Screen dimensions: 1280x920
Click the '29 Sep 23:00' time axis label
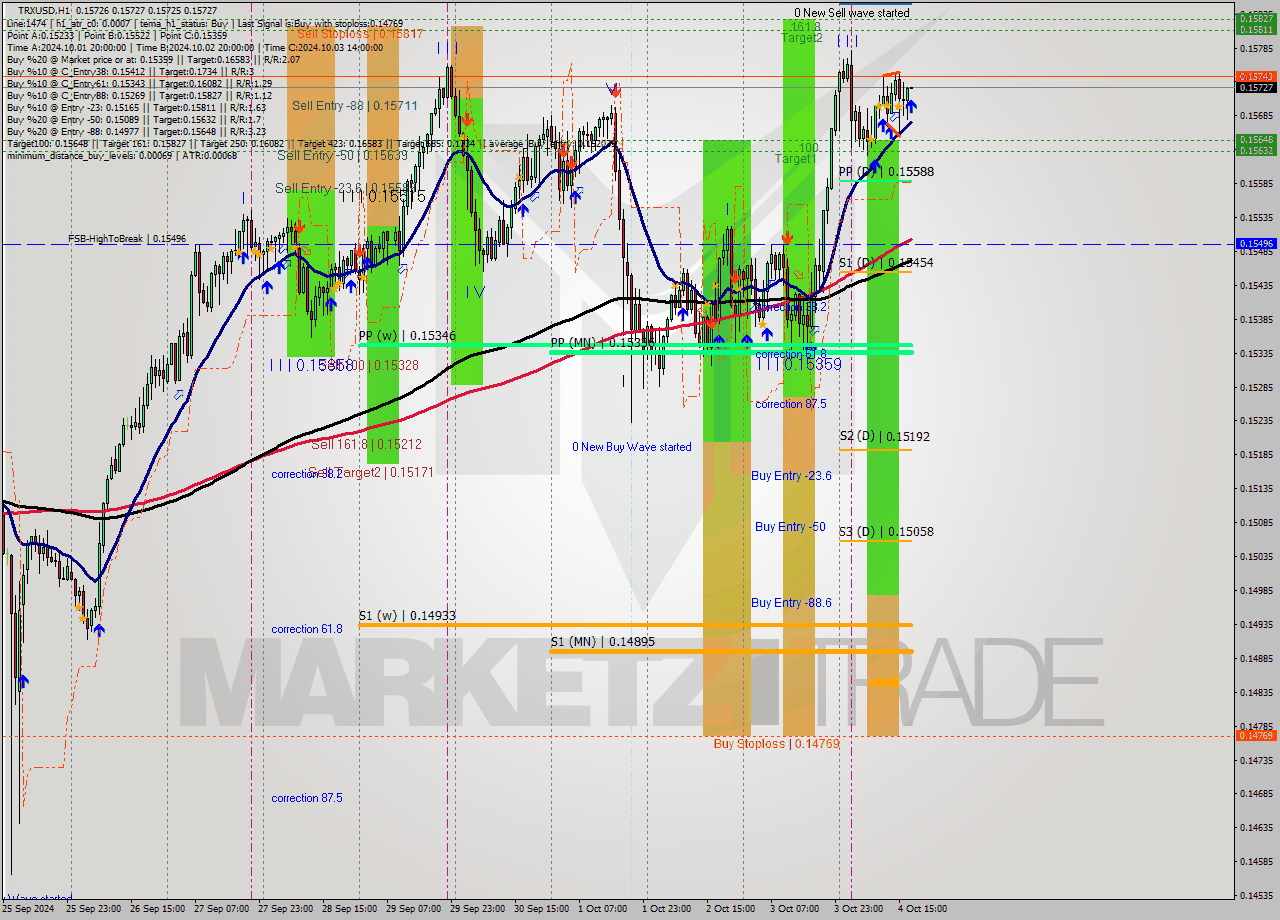[x=477, y=909]
